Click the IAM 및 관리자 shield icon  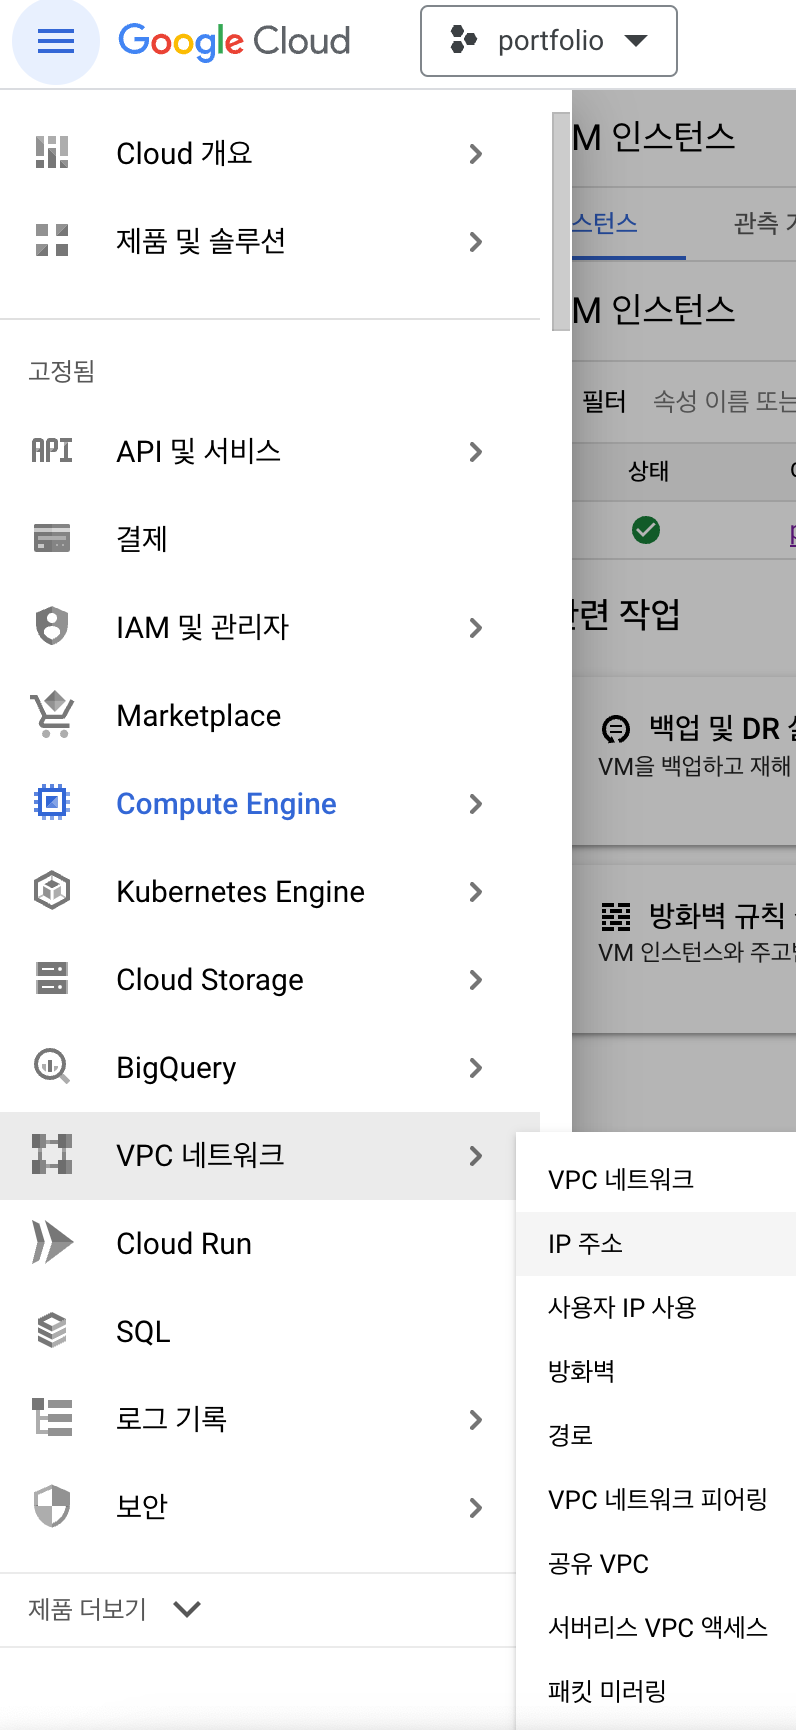point(52,627)
